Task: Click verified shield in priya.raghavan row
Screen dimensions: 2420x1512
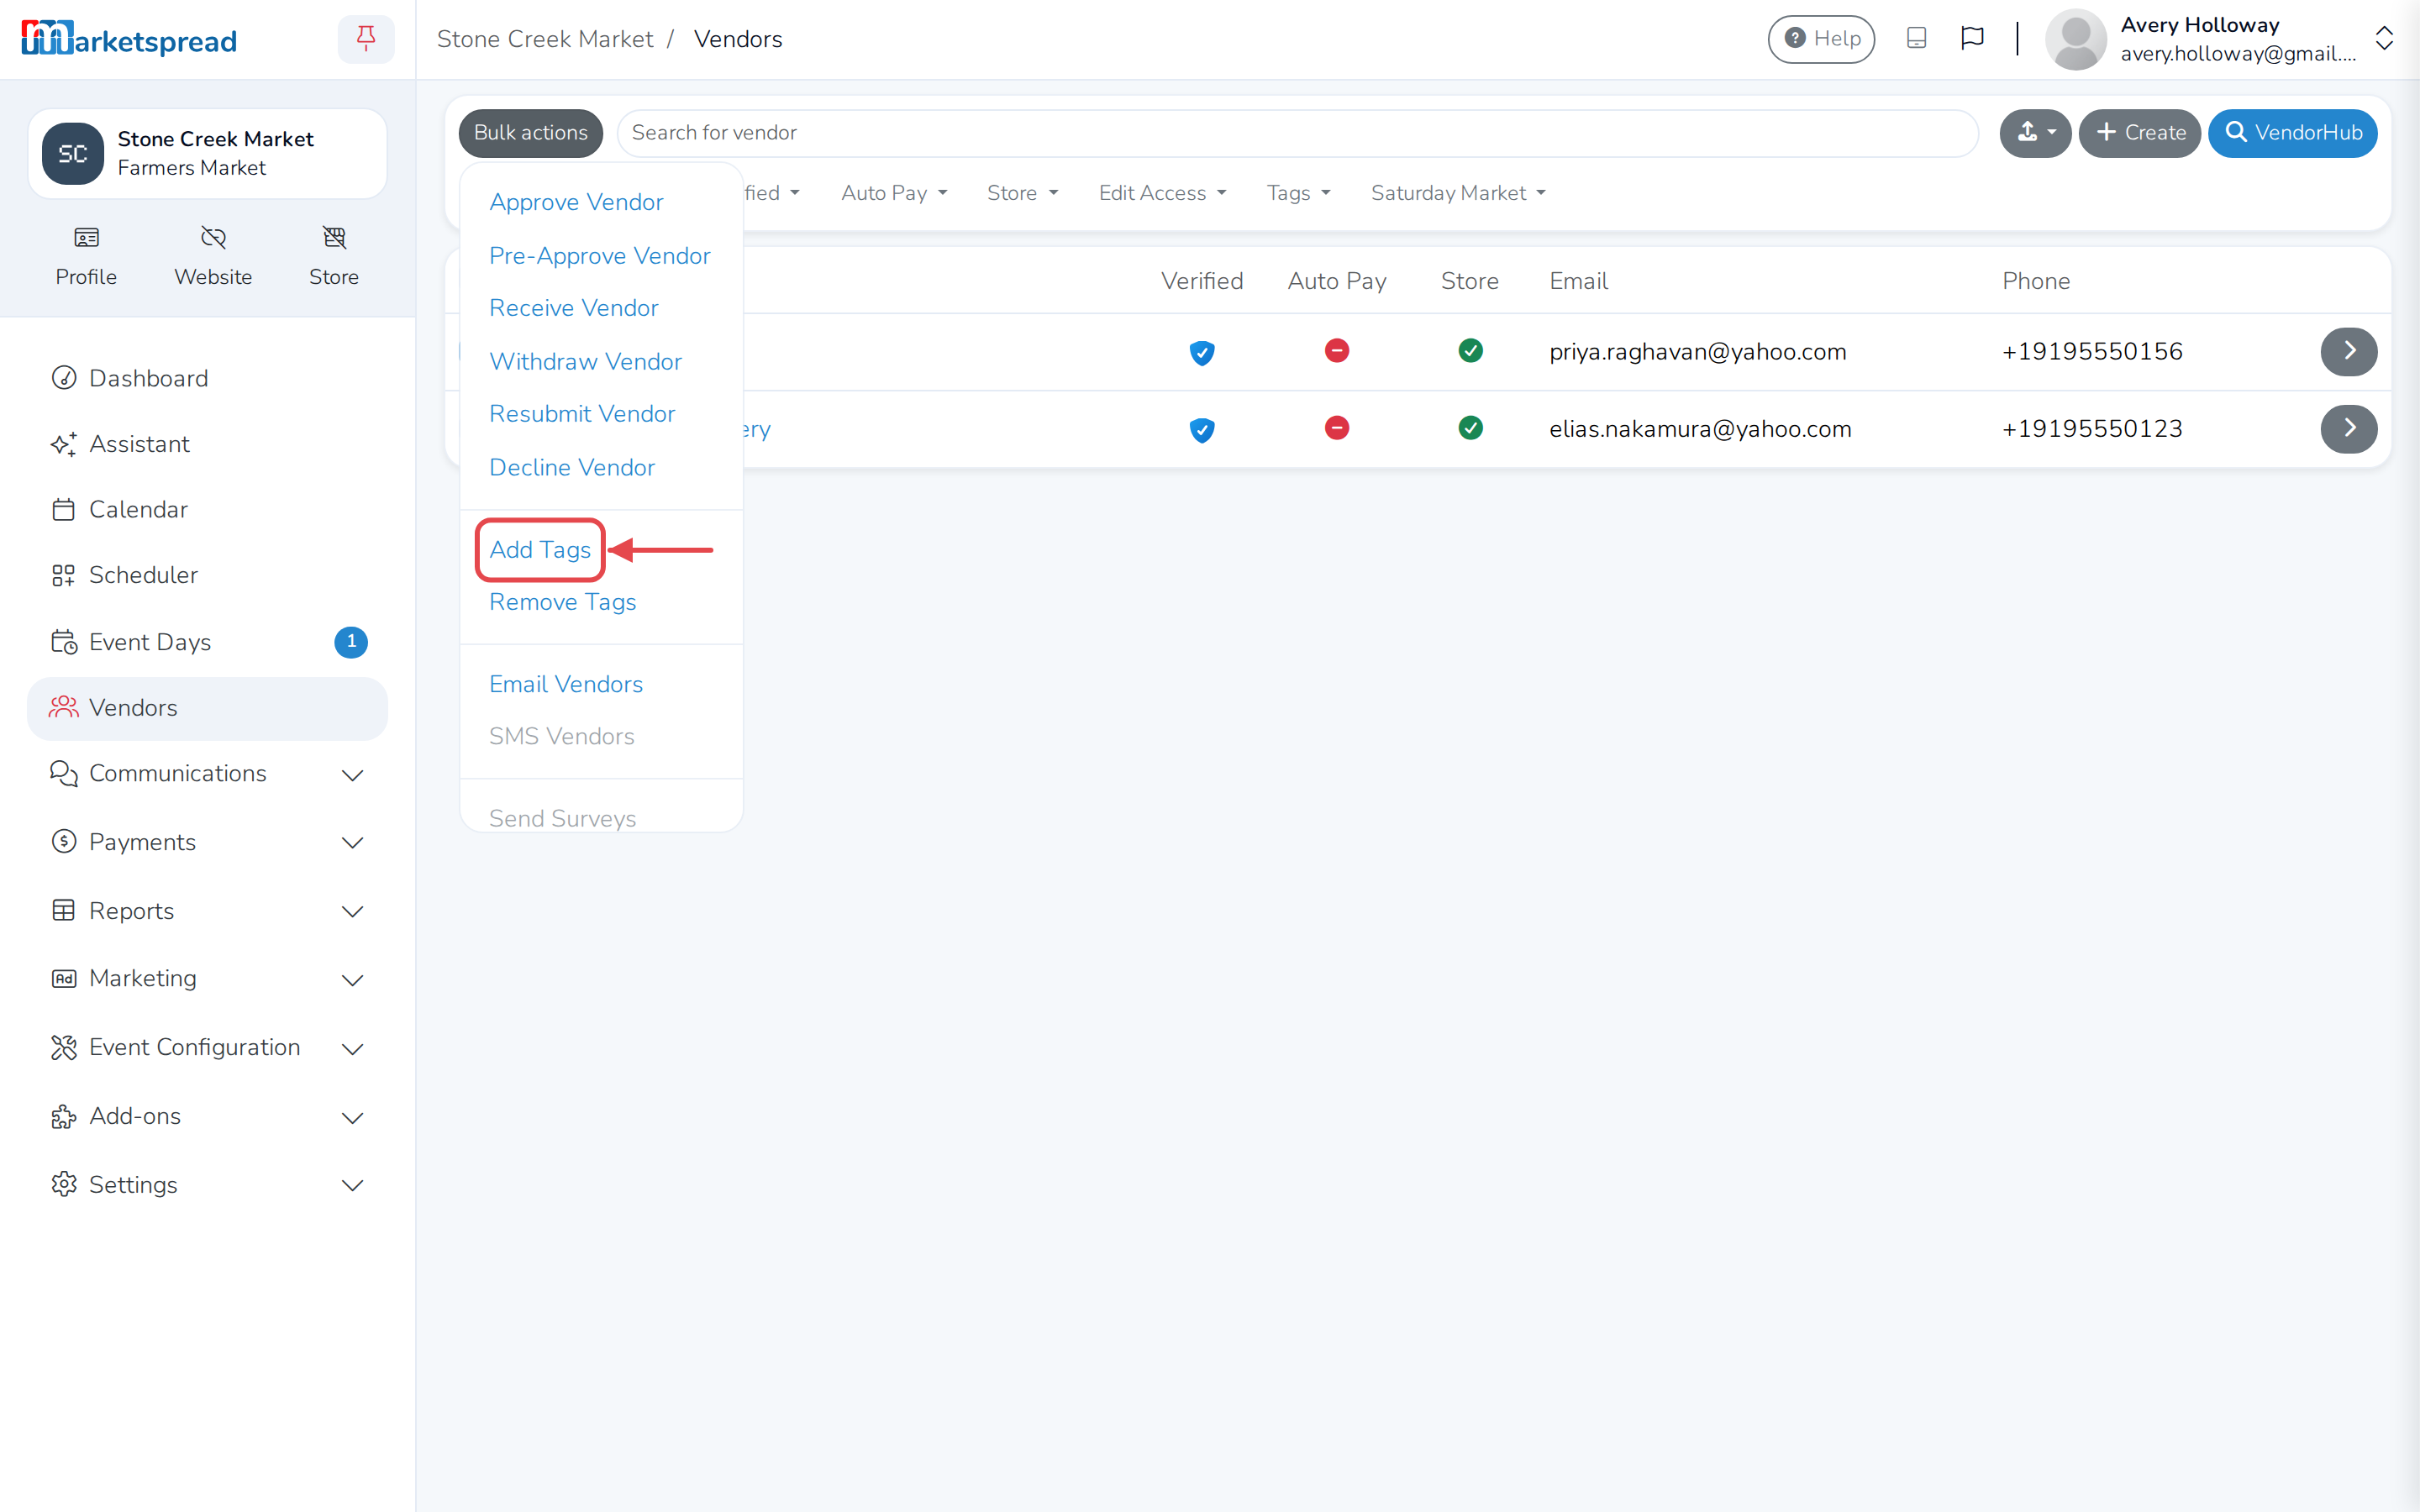Action: click(1201, 352)
